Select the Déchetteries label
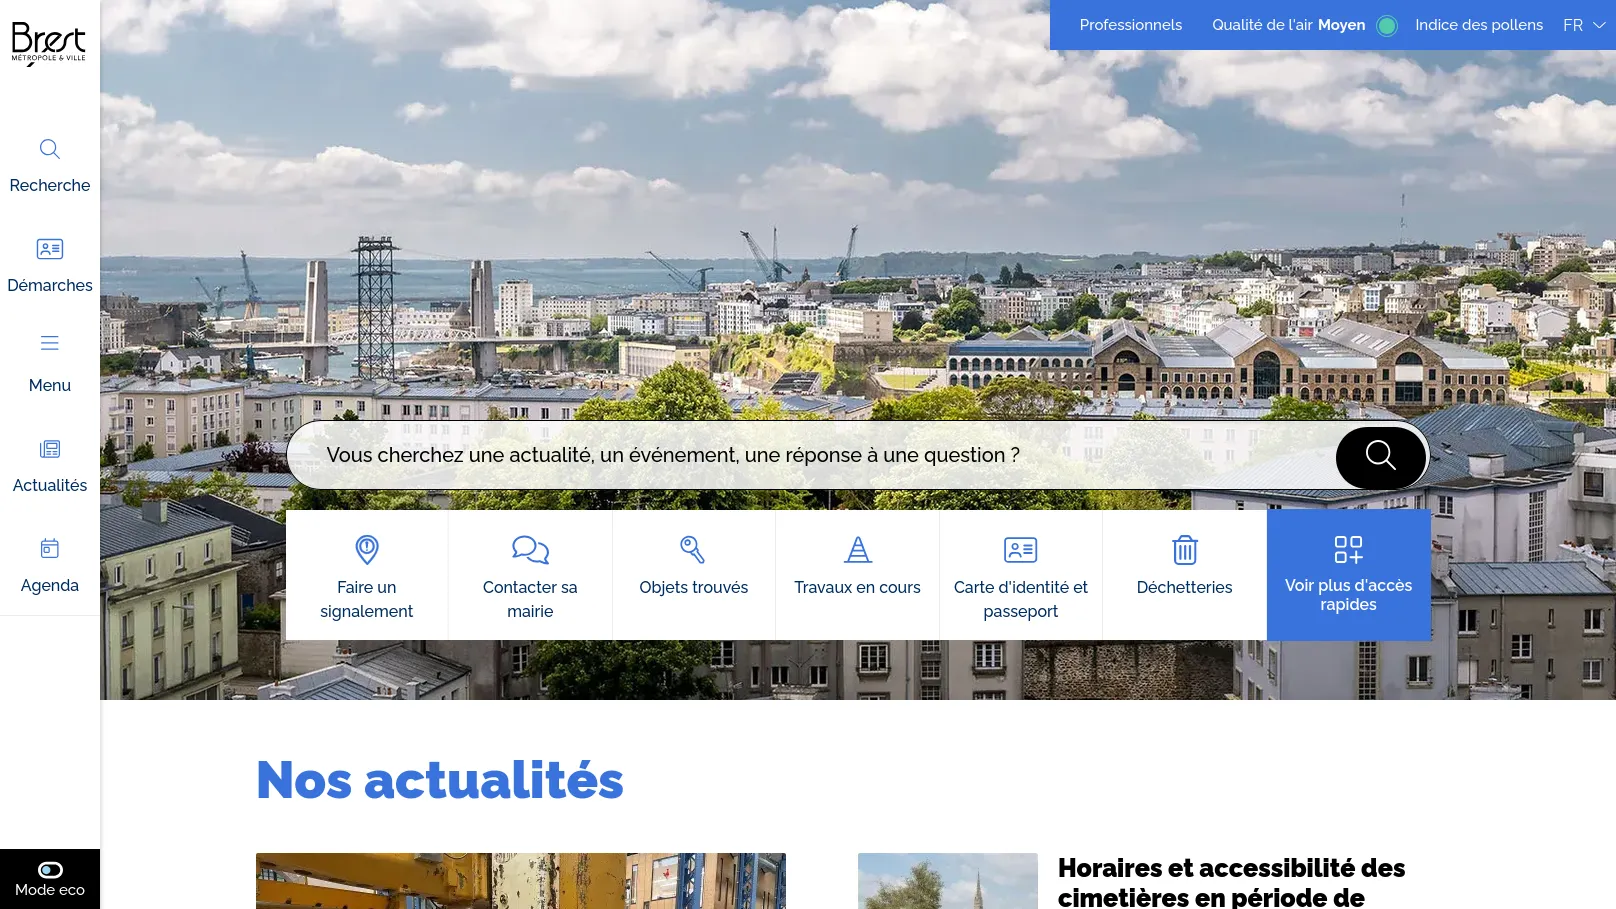Screen dimensions: 1616x909 (1185, 587)
